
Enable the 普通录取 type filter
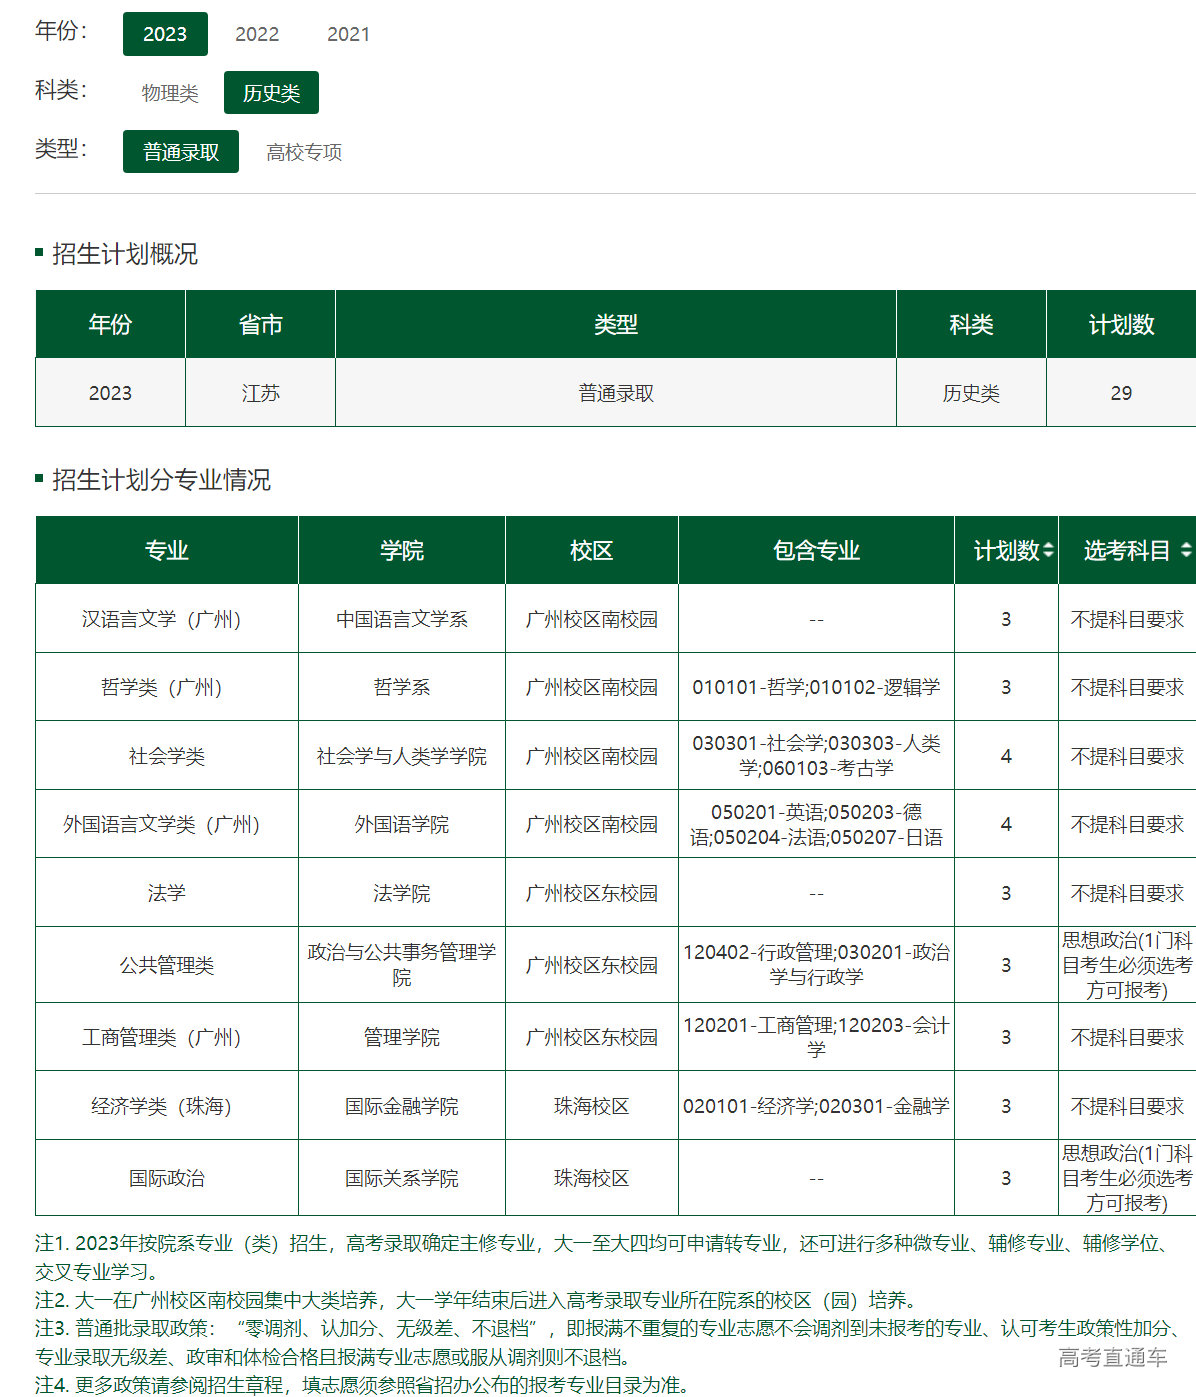tap(180, 151)
